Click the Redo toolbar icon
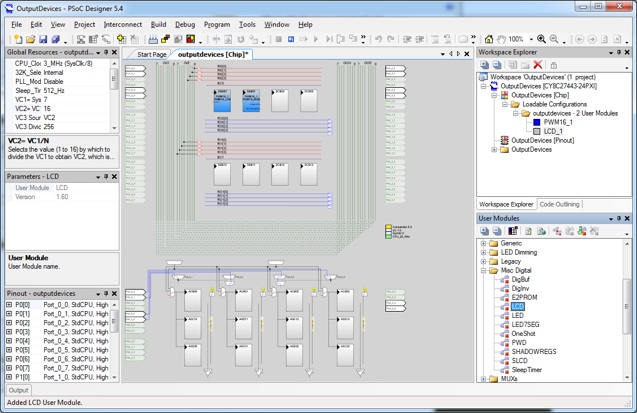 (x=391, y=39)
